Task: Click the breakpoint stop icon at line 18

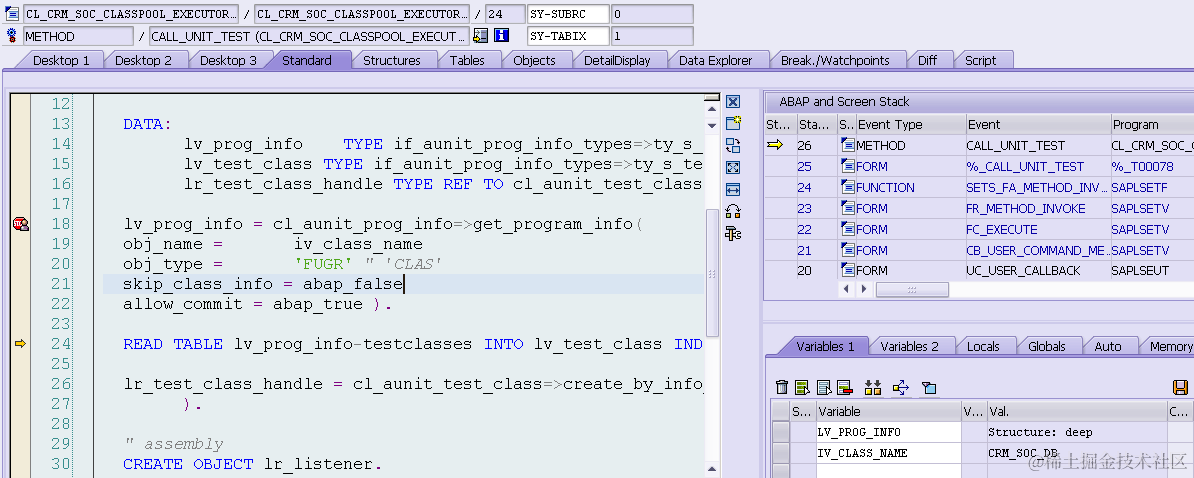Action: [x=21, y=223]
